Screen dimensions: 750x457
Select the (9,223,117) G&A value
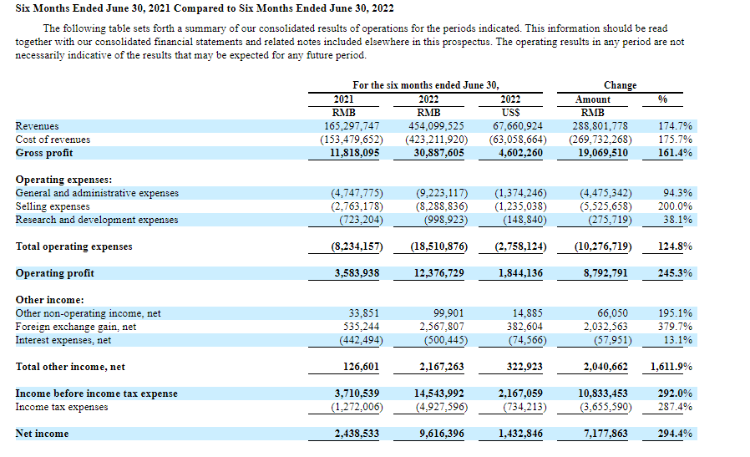[x=442, y=193]
